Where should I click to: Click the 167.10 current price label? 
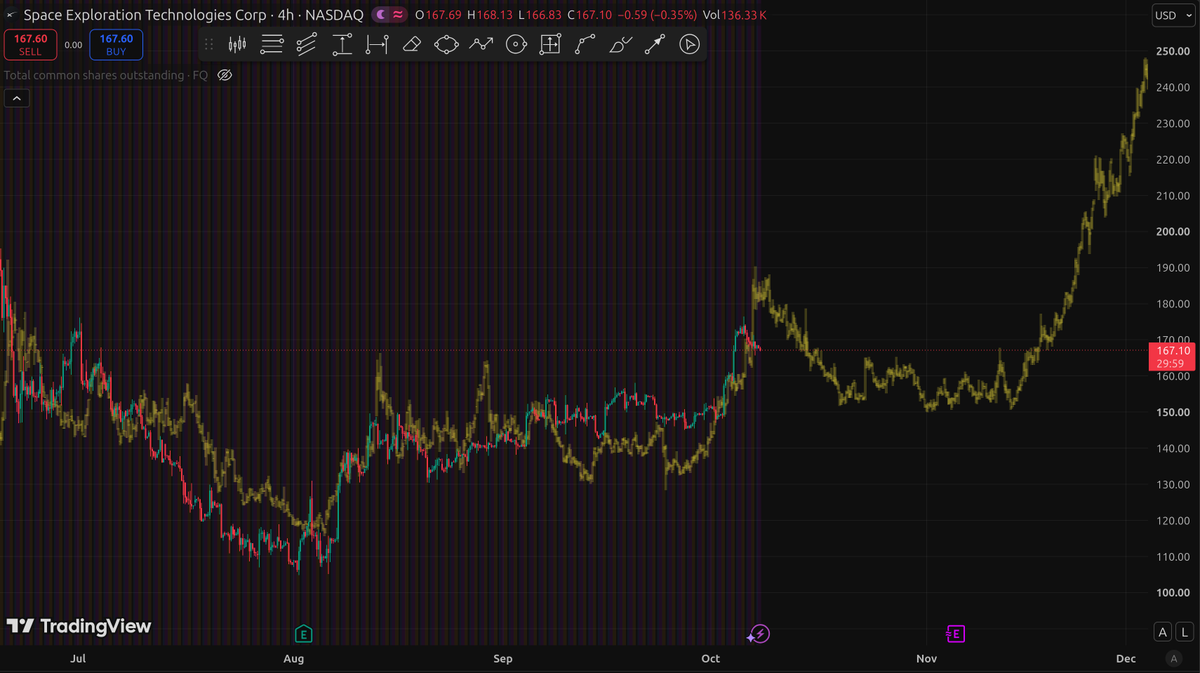[x=1171, y=356]
